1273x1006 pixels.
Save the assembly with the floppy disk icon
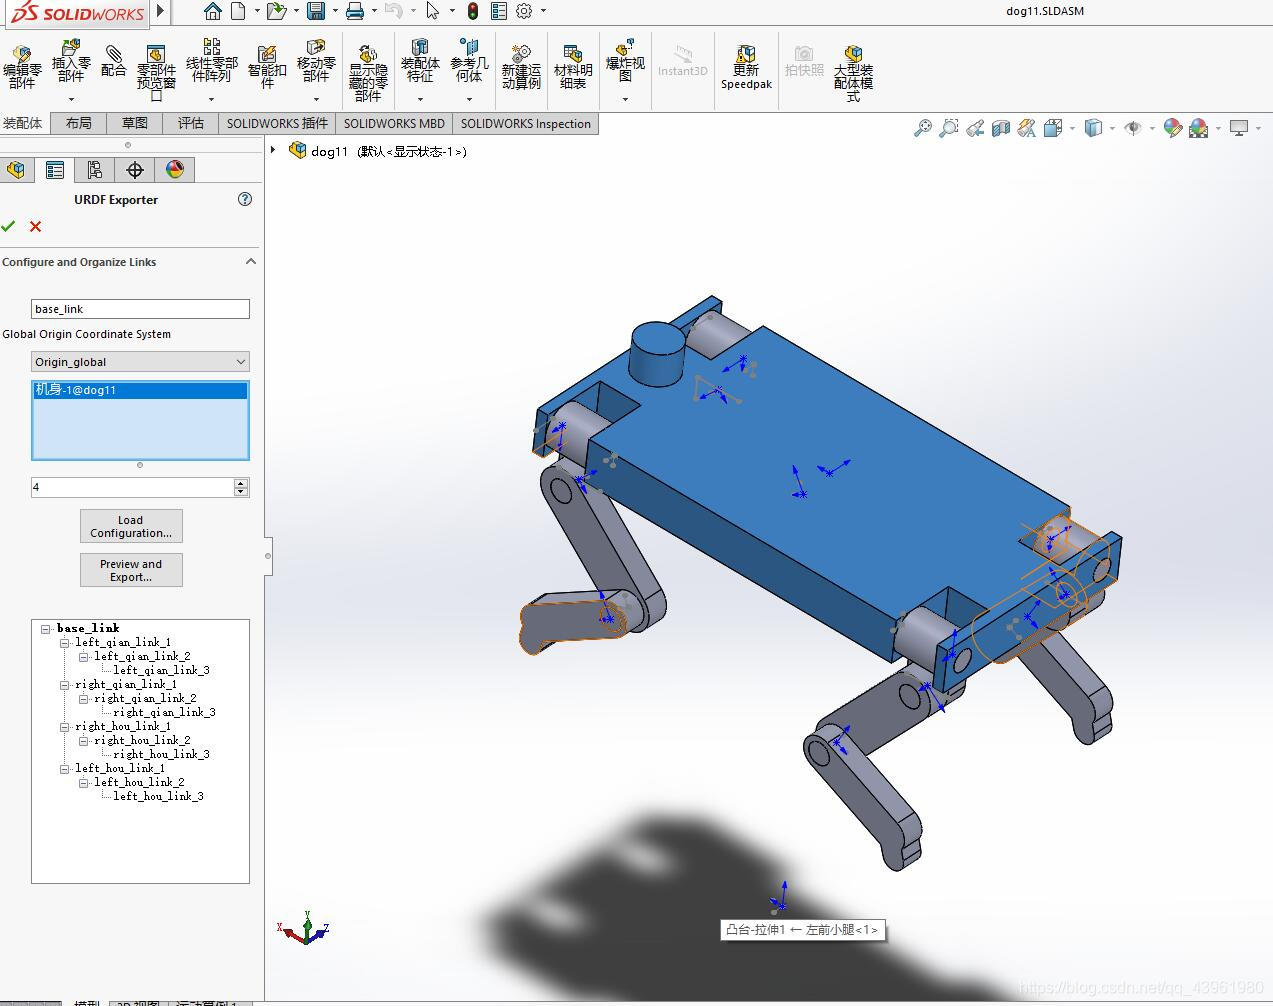pos(316,11)
